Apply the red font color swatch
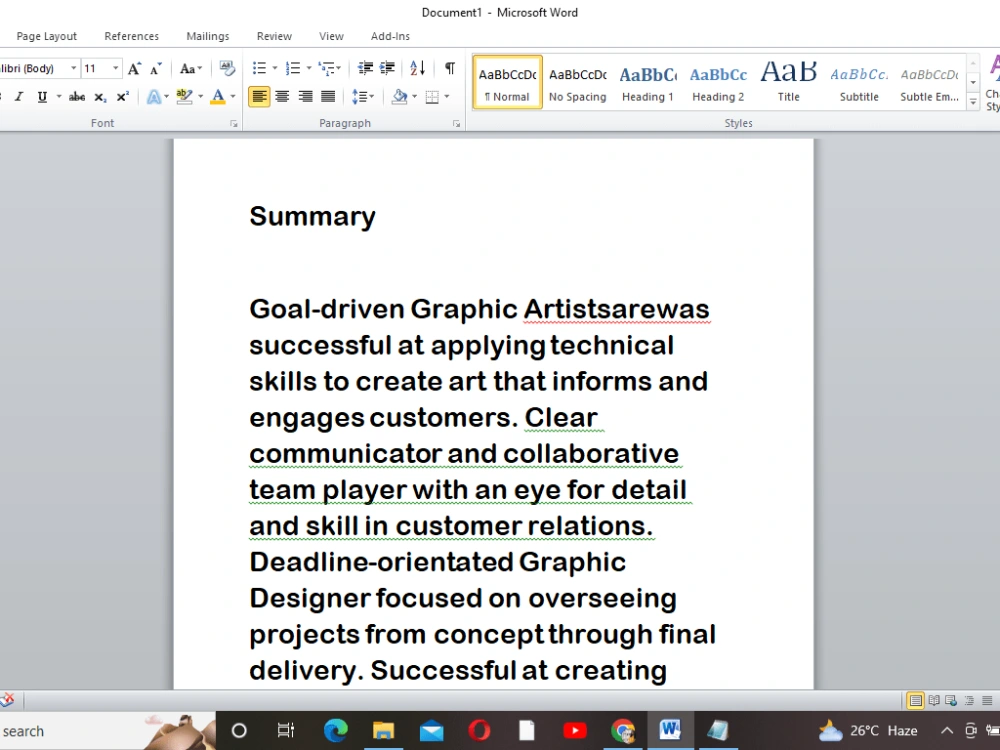The height and width of the screenshot is (750, 1000). 218,97
